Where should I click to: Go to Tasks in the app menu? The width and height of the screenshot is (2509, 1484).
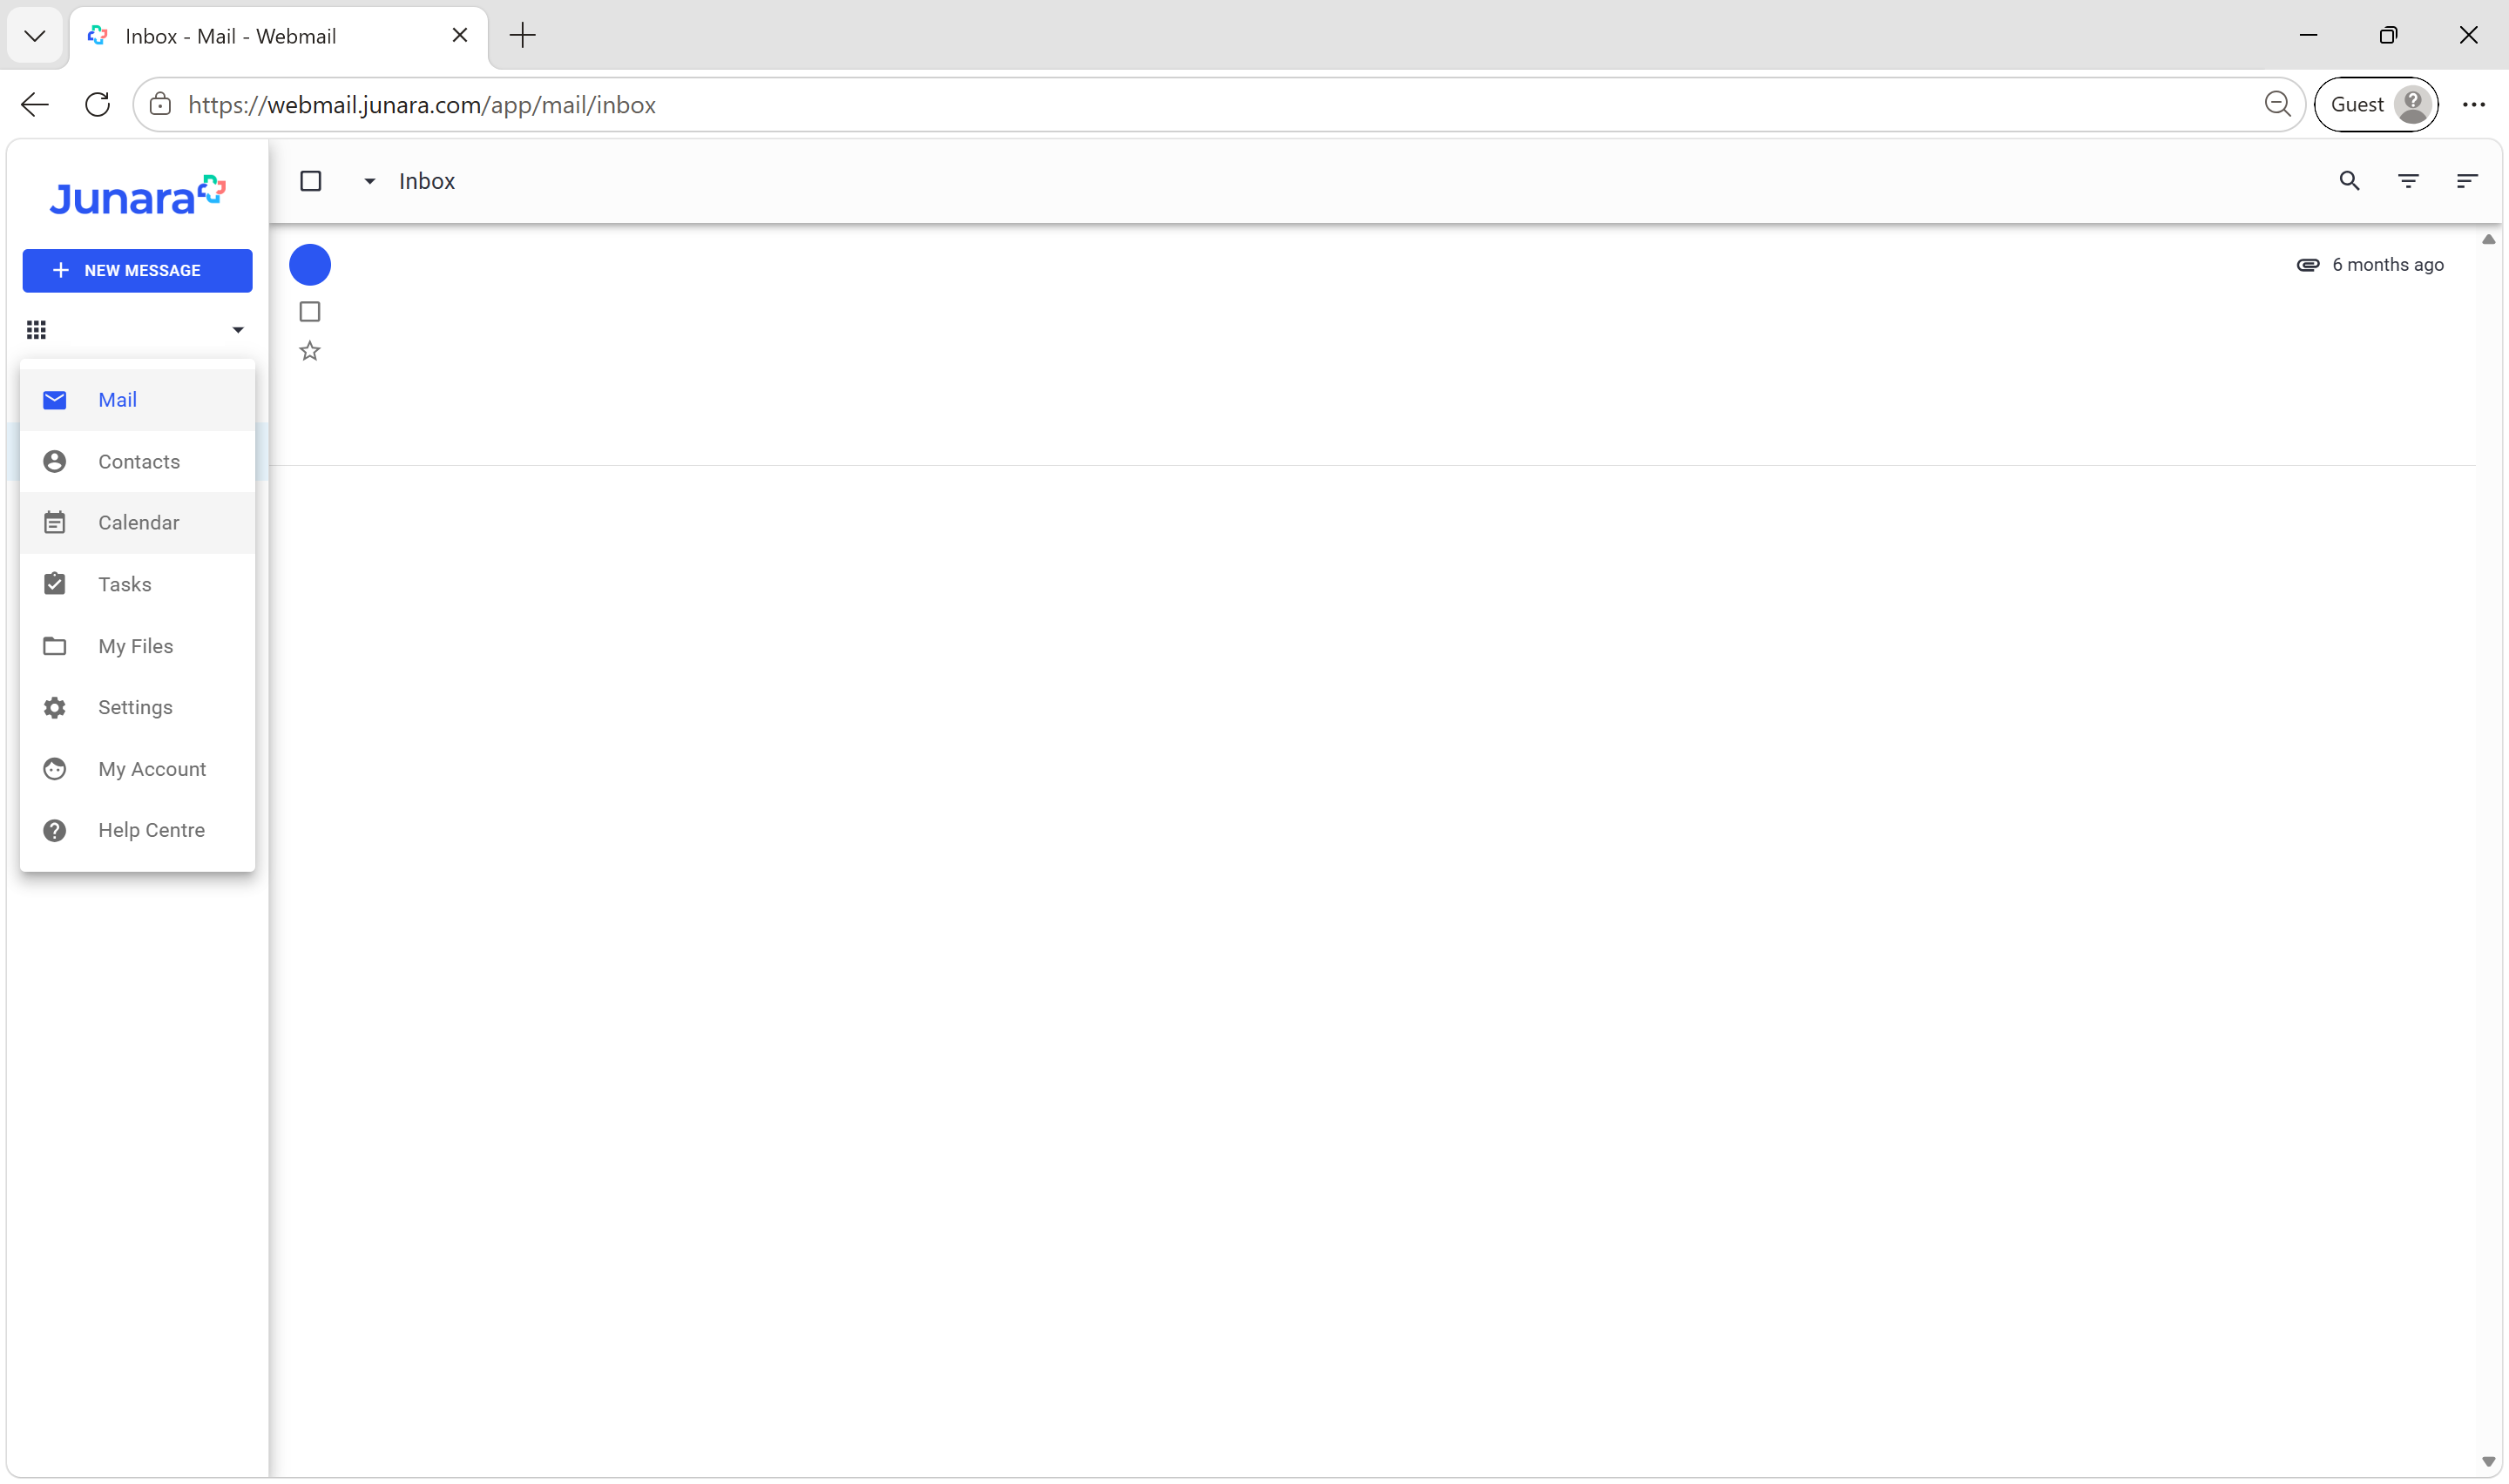click(x=137, y=584)
